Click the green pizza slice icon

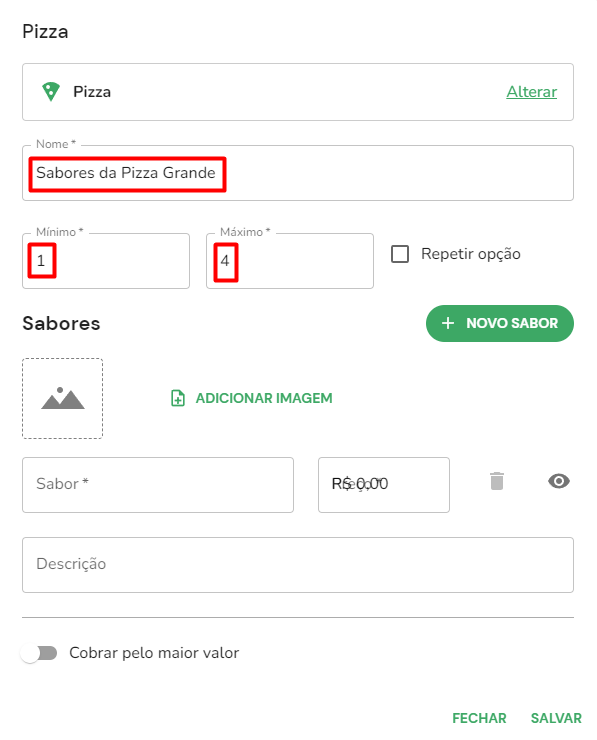(51, 92)
